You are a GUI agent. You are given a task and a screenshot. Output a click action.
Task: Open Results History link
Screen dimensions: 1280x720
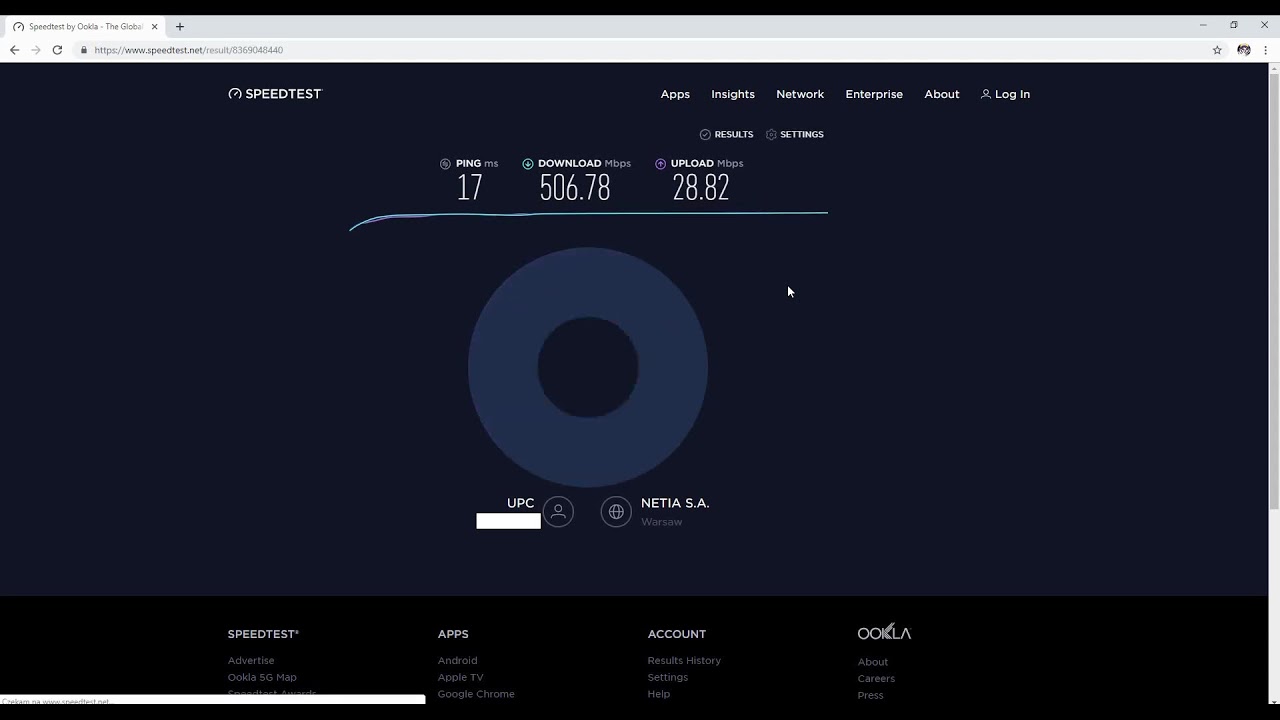click(684, 660)
